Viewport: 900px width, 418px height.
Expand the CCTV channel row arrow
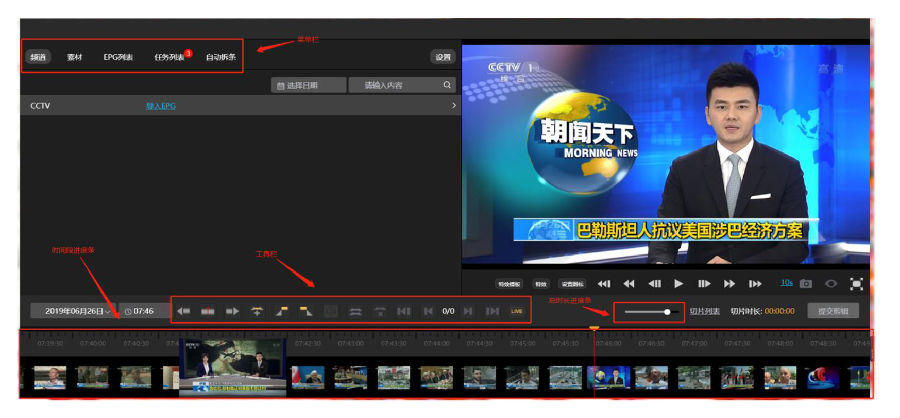(x=453, y=105)
